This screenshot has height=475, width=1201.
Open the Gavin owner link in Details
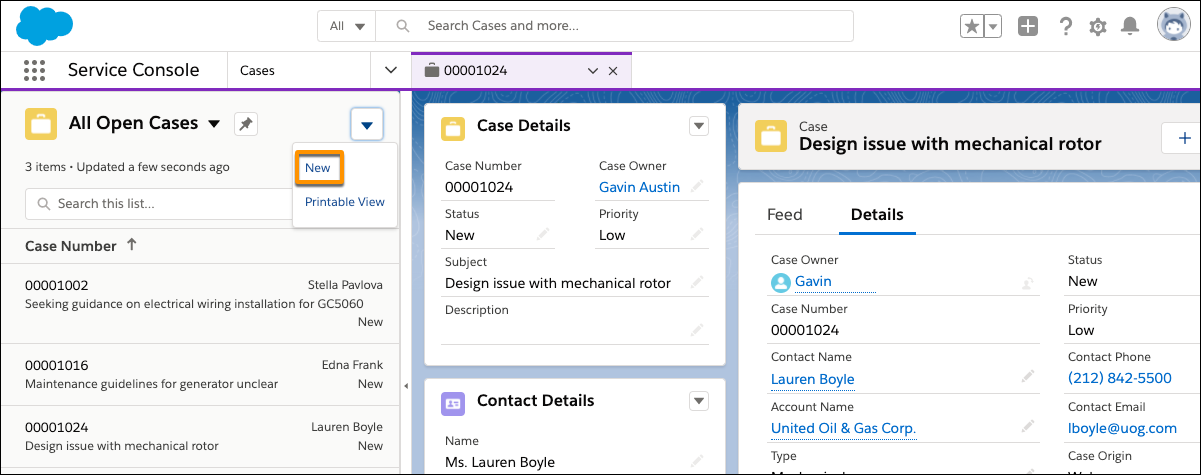point(813,282)
